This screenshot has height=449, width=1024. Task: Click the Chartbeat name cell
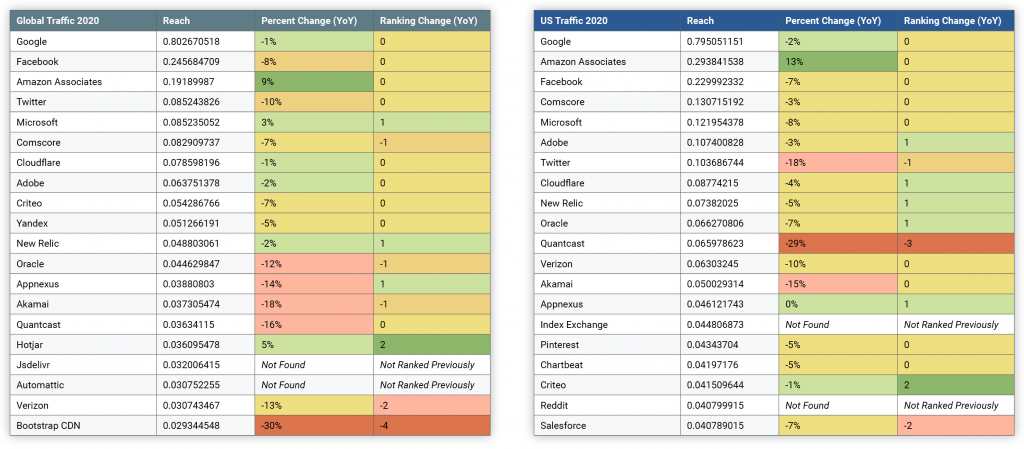[x=607, y=365]
